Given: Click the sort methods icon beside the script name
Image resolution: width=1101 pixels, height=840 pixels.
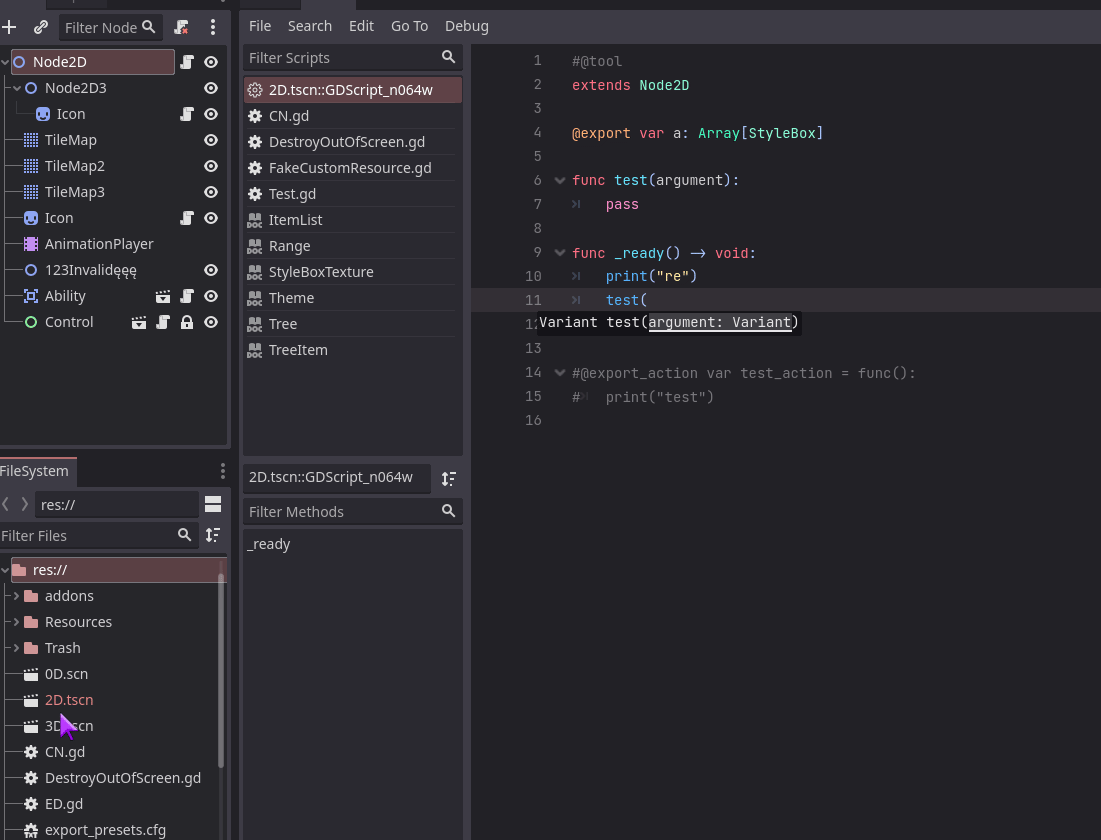Looking at the screenshot, I should [449, 478].
